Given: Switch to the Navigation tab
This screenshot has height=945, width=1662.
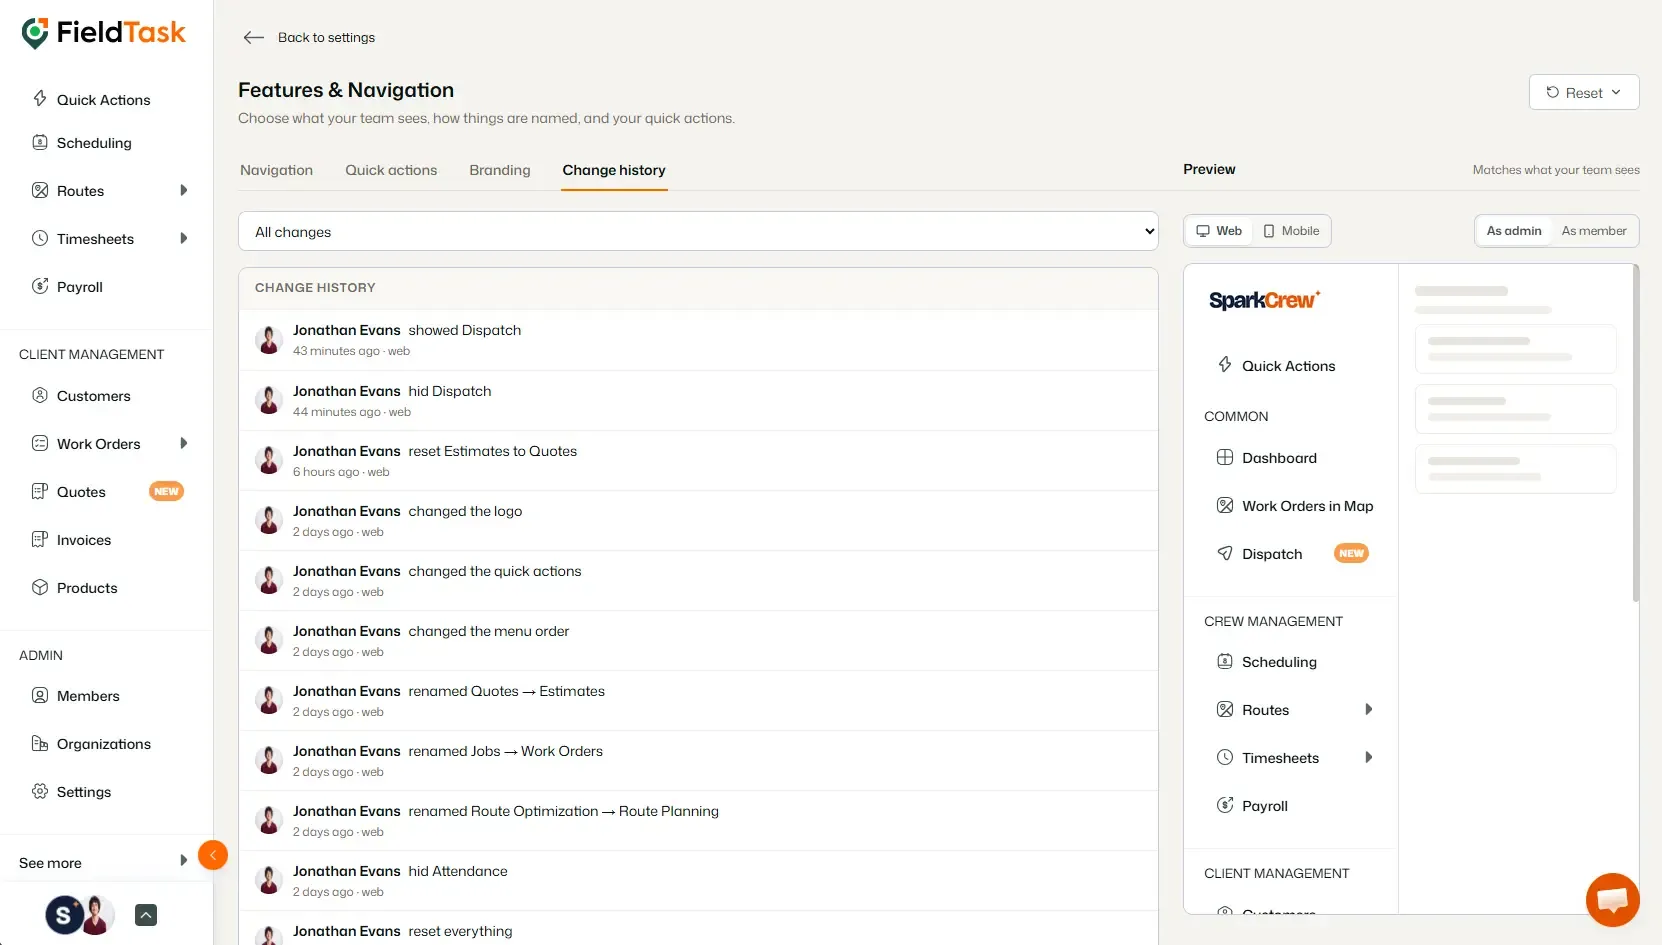Looking at the screenshot, I should tap(276, 170).
